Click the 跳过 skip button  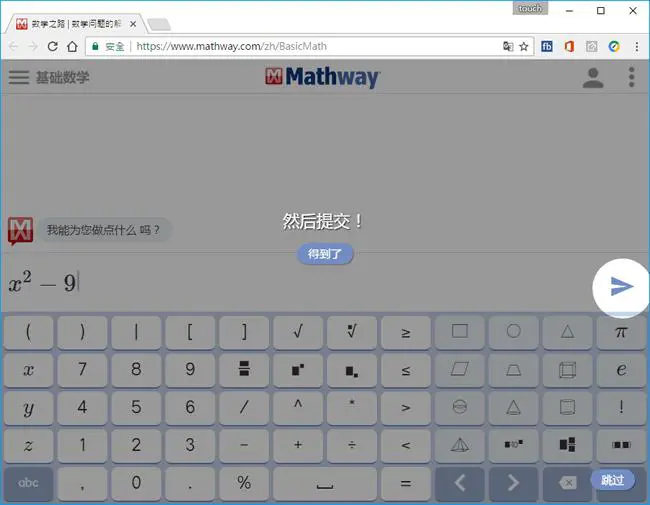pyautogui.click(x=612, y=480)
